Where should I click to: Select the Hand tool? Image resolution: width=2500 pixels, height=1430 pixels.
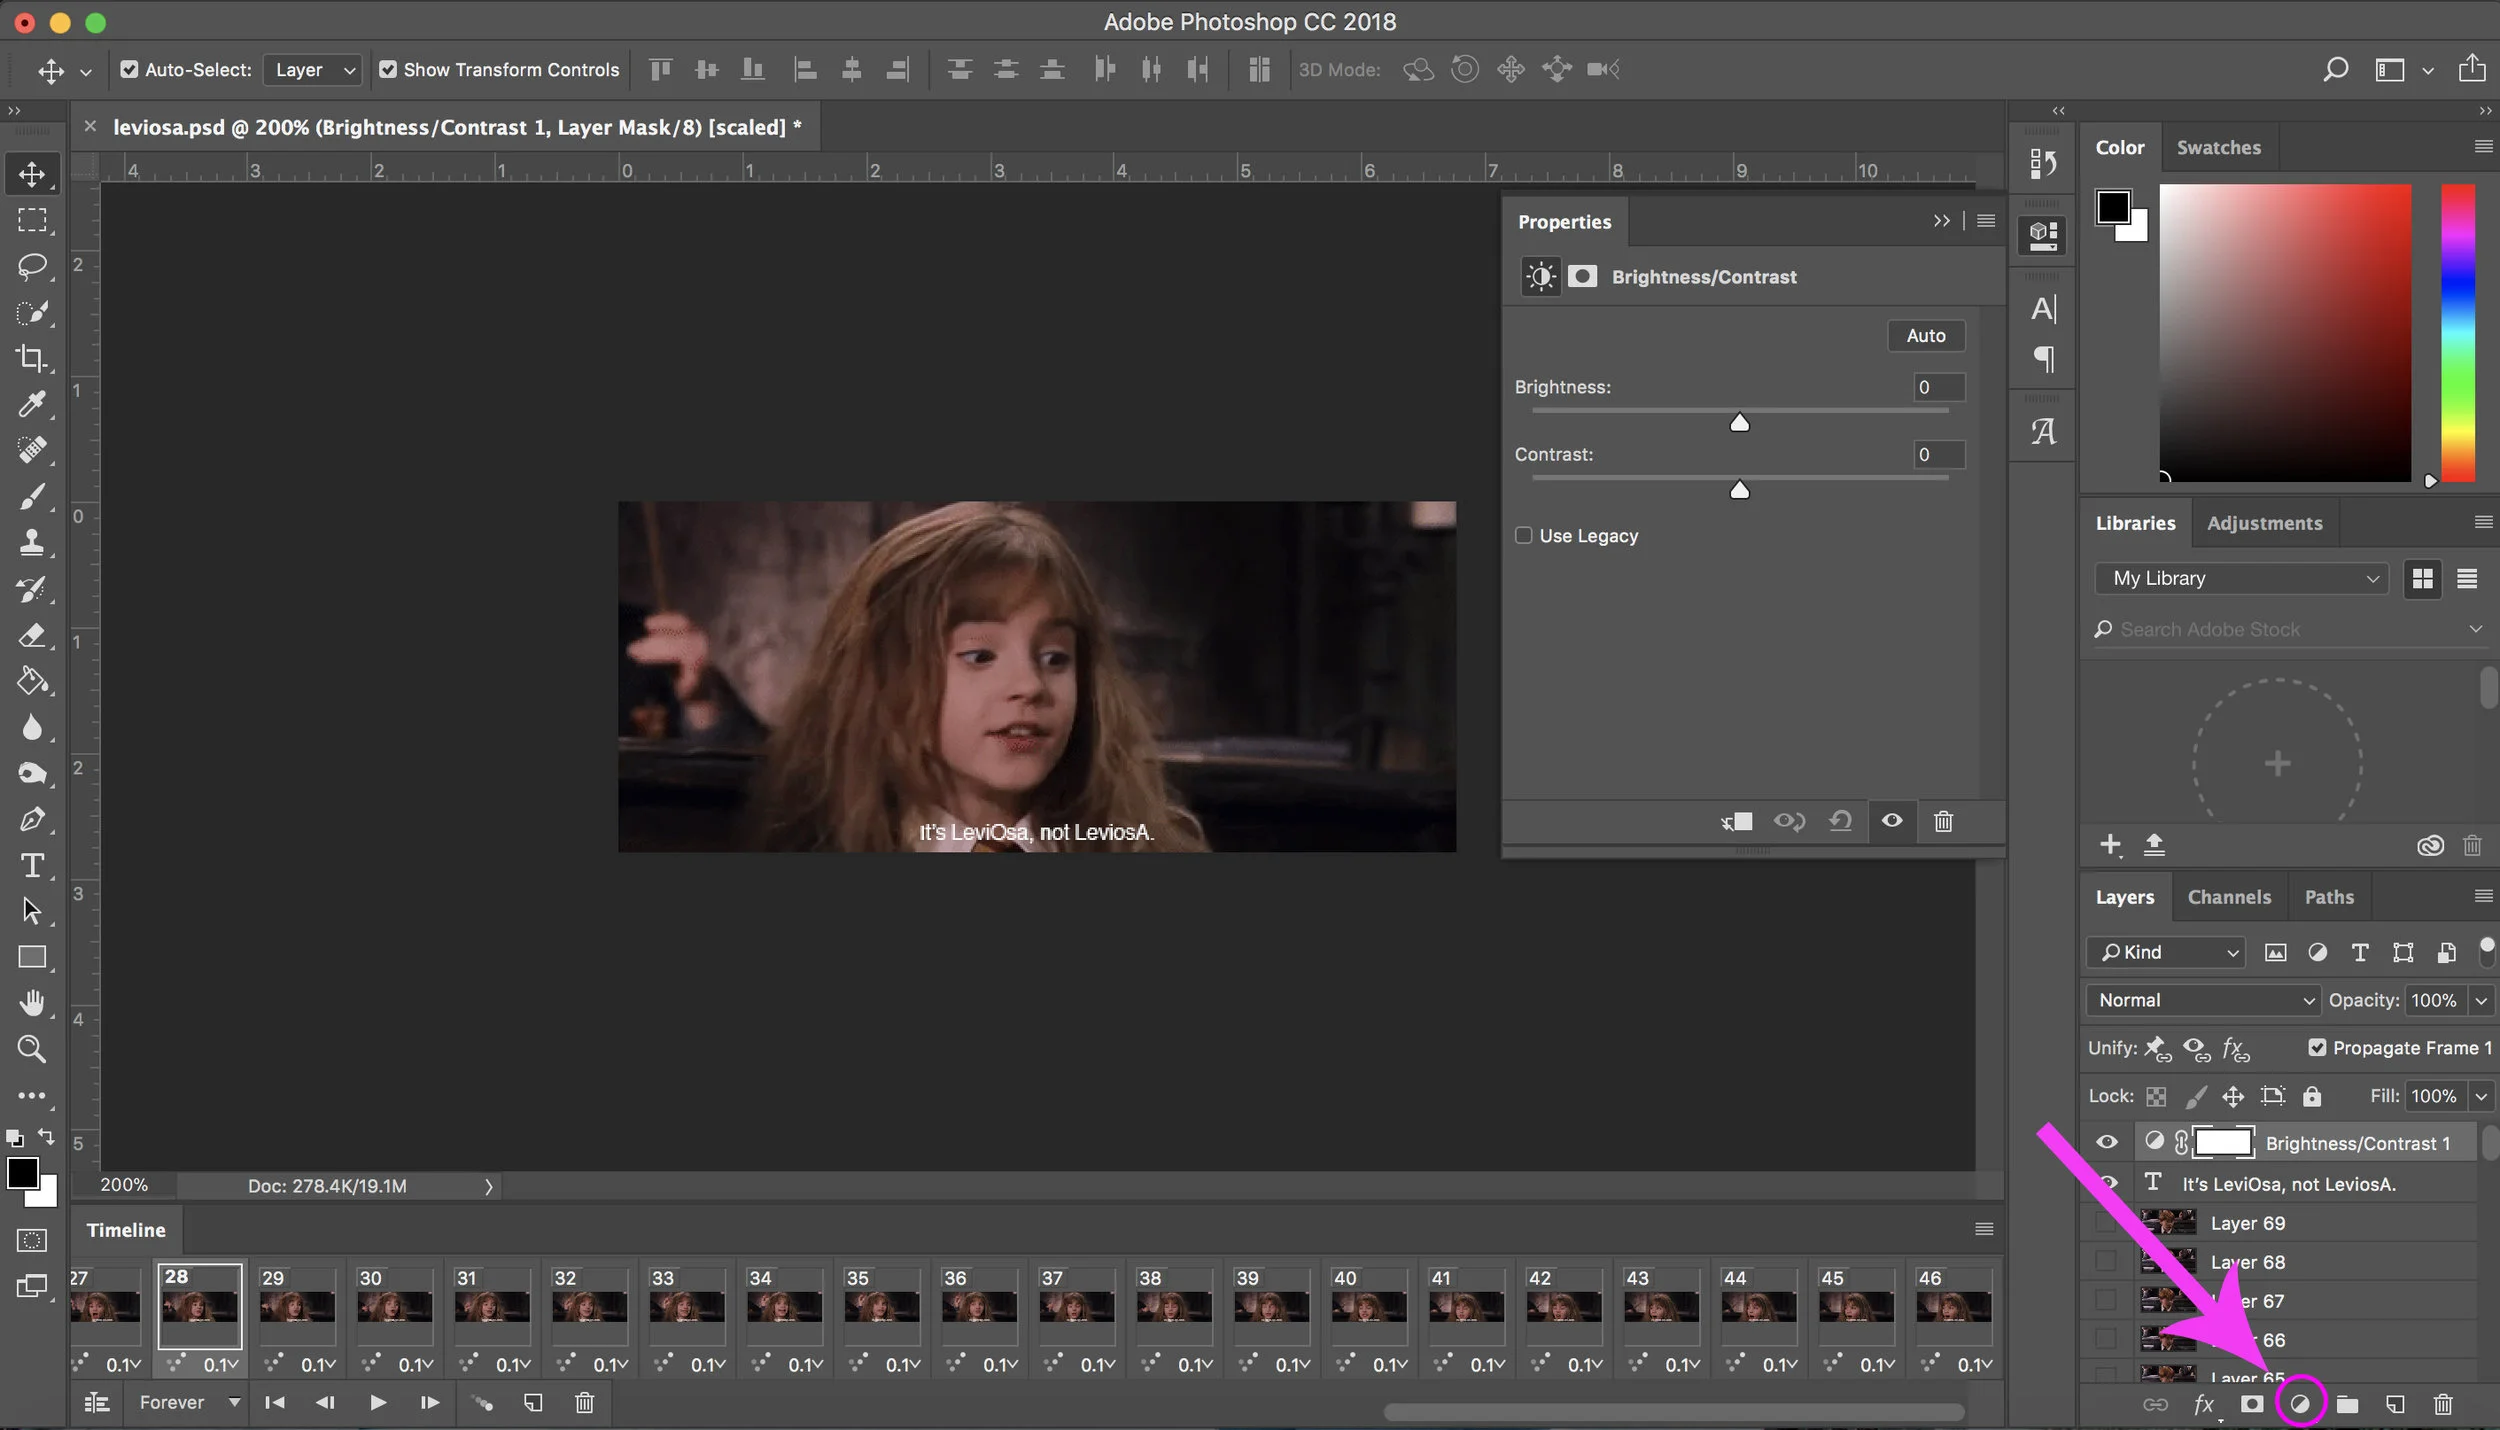pos(32,1003)
